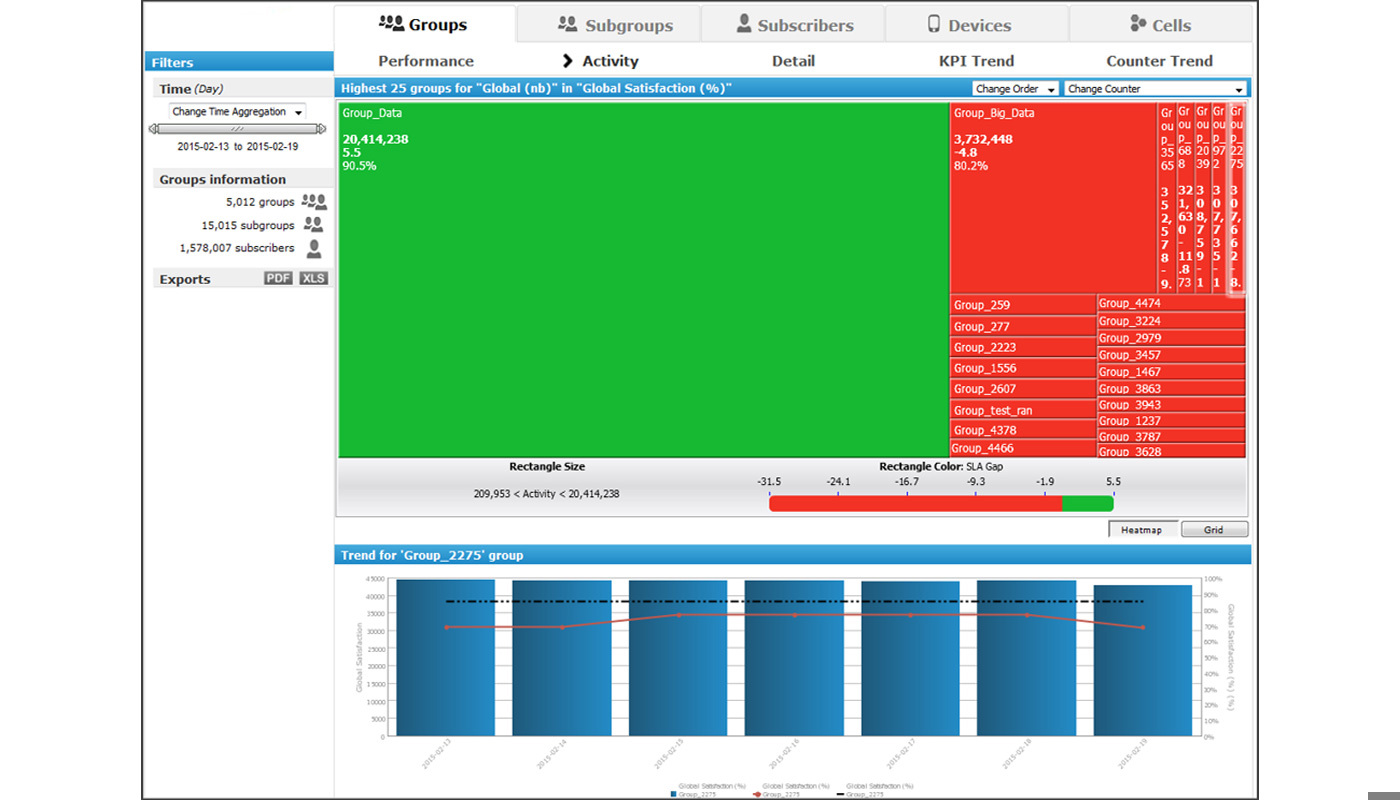Select the Group_3628 heatmap cell

[x=1171, y=451]
